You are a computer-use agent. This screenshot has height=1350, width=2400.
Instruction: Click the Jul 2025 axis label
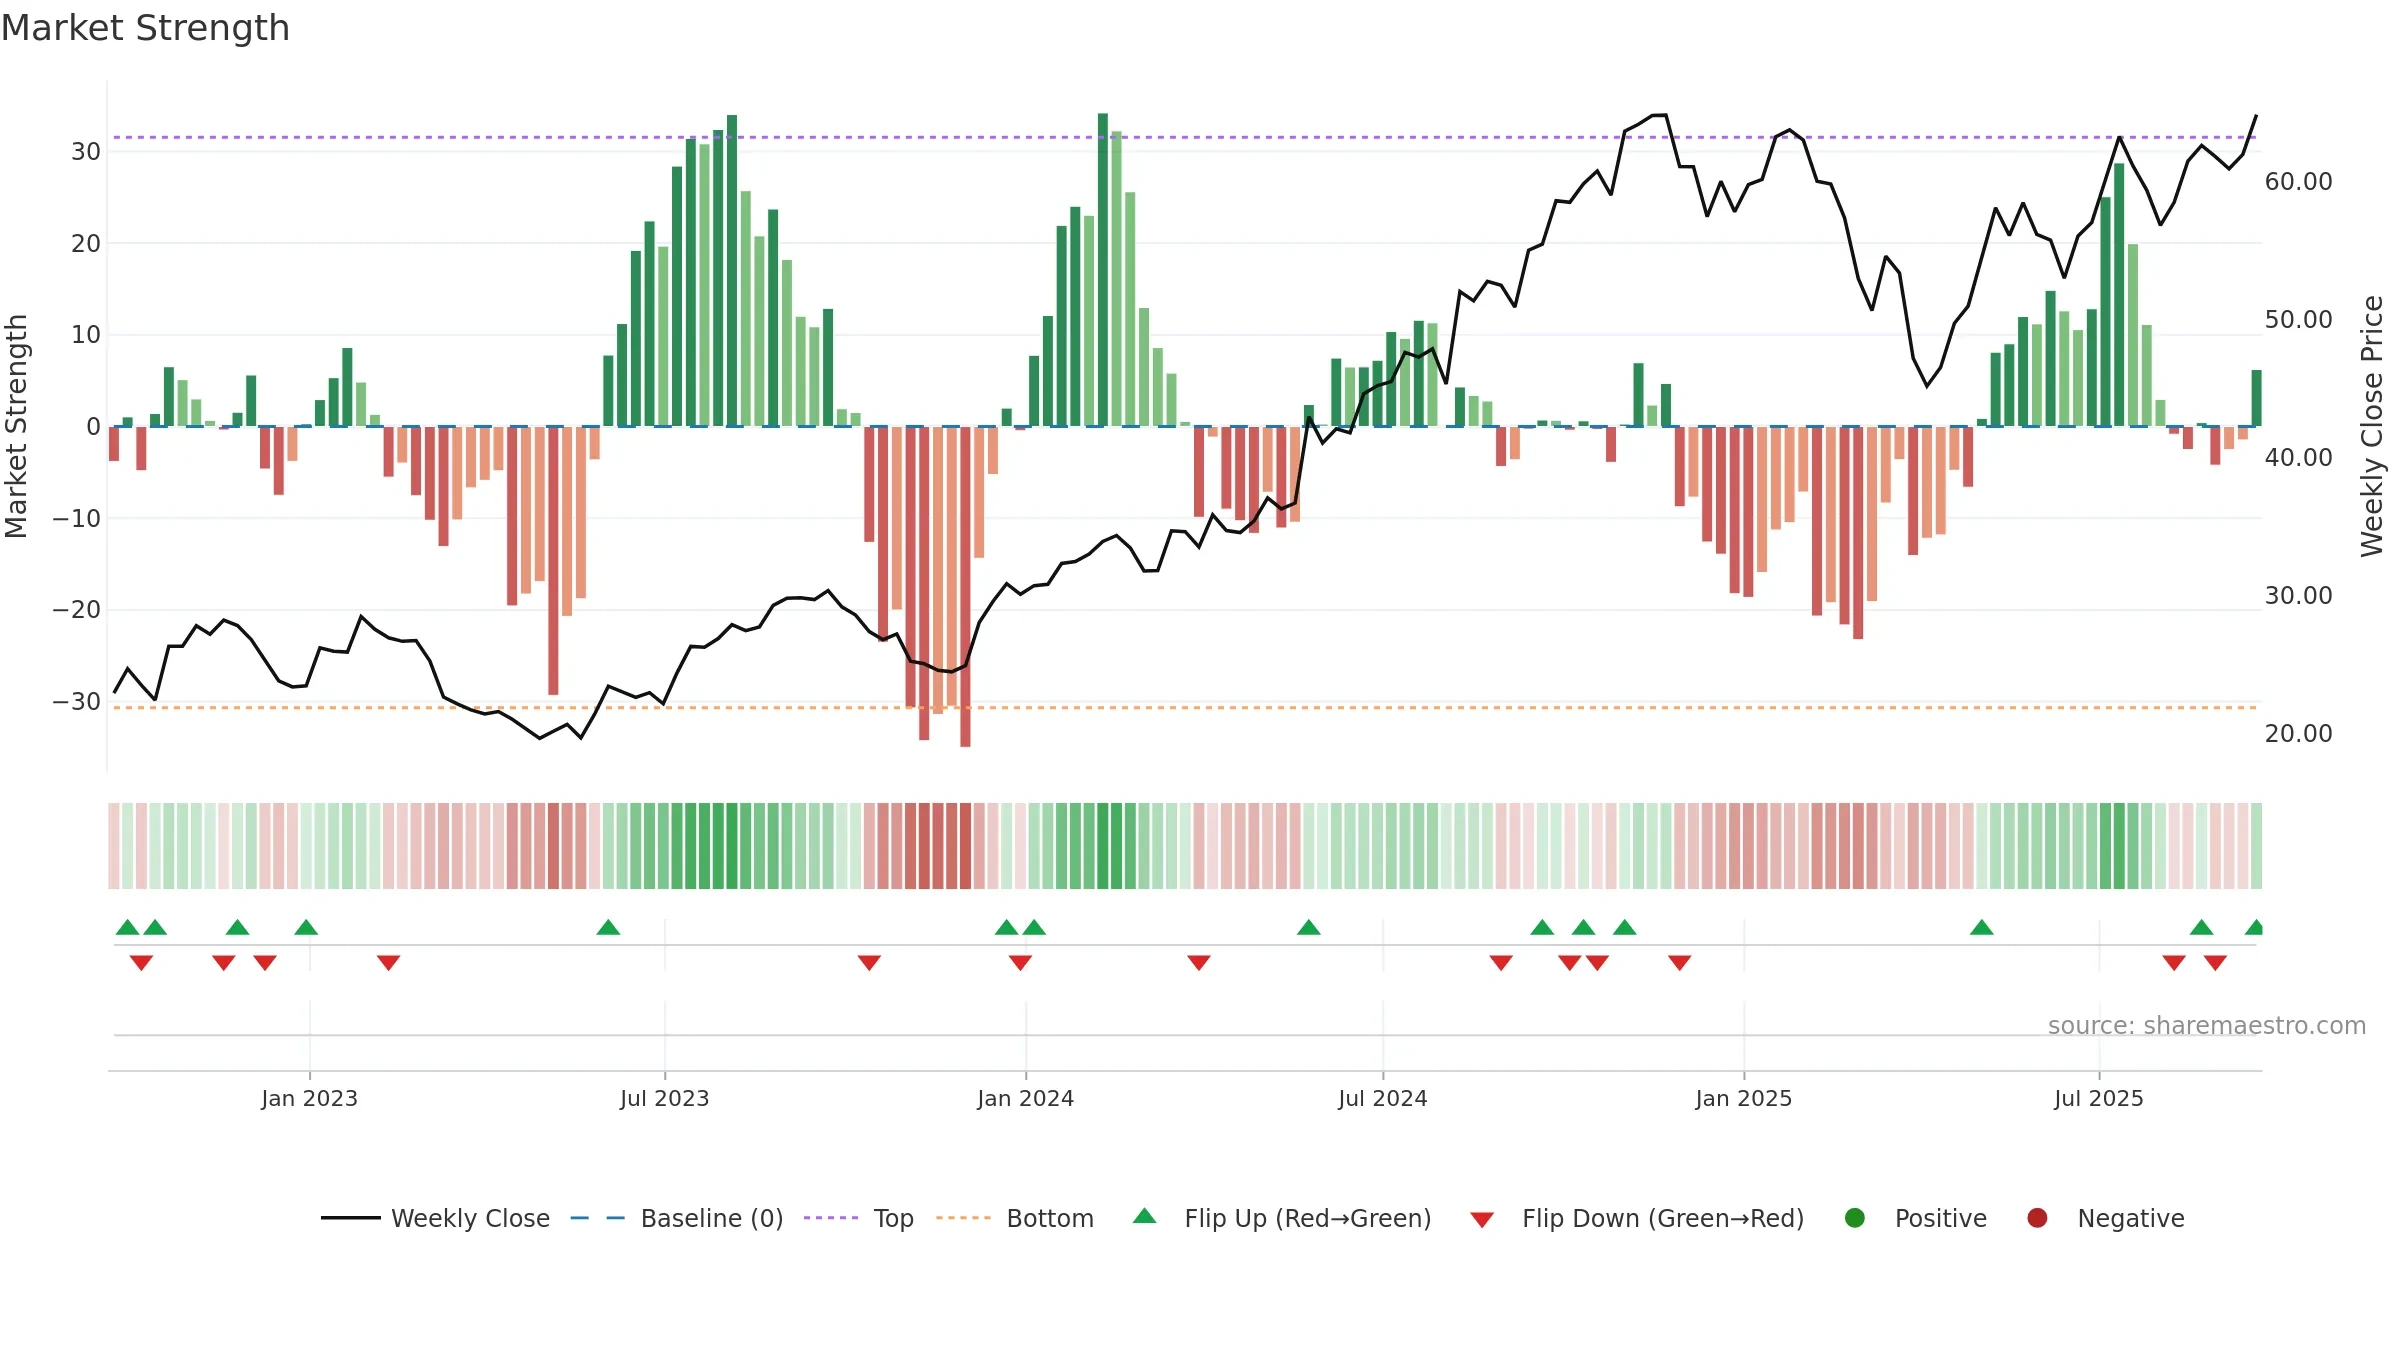pos(2098,1098)
